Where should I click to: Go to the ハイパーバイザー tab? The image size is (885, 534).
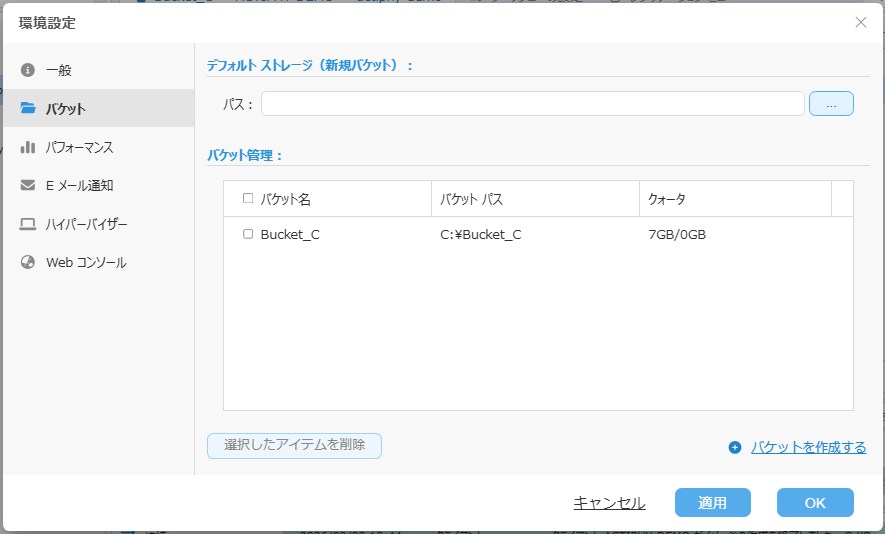(99, 224)
